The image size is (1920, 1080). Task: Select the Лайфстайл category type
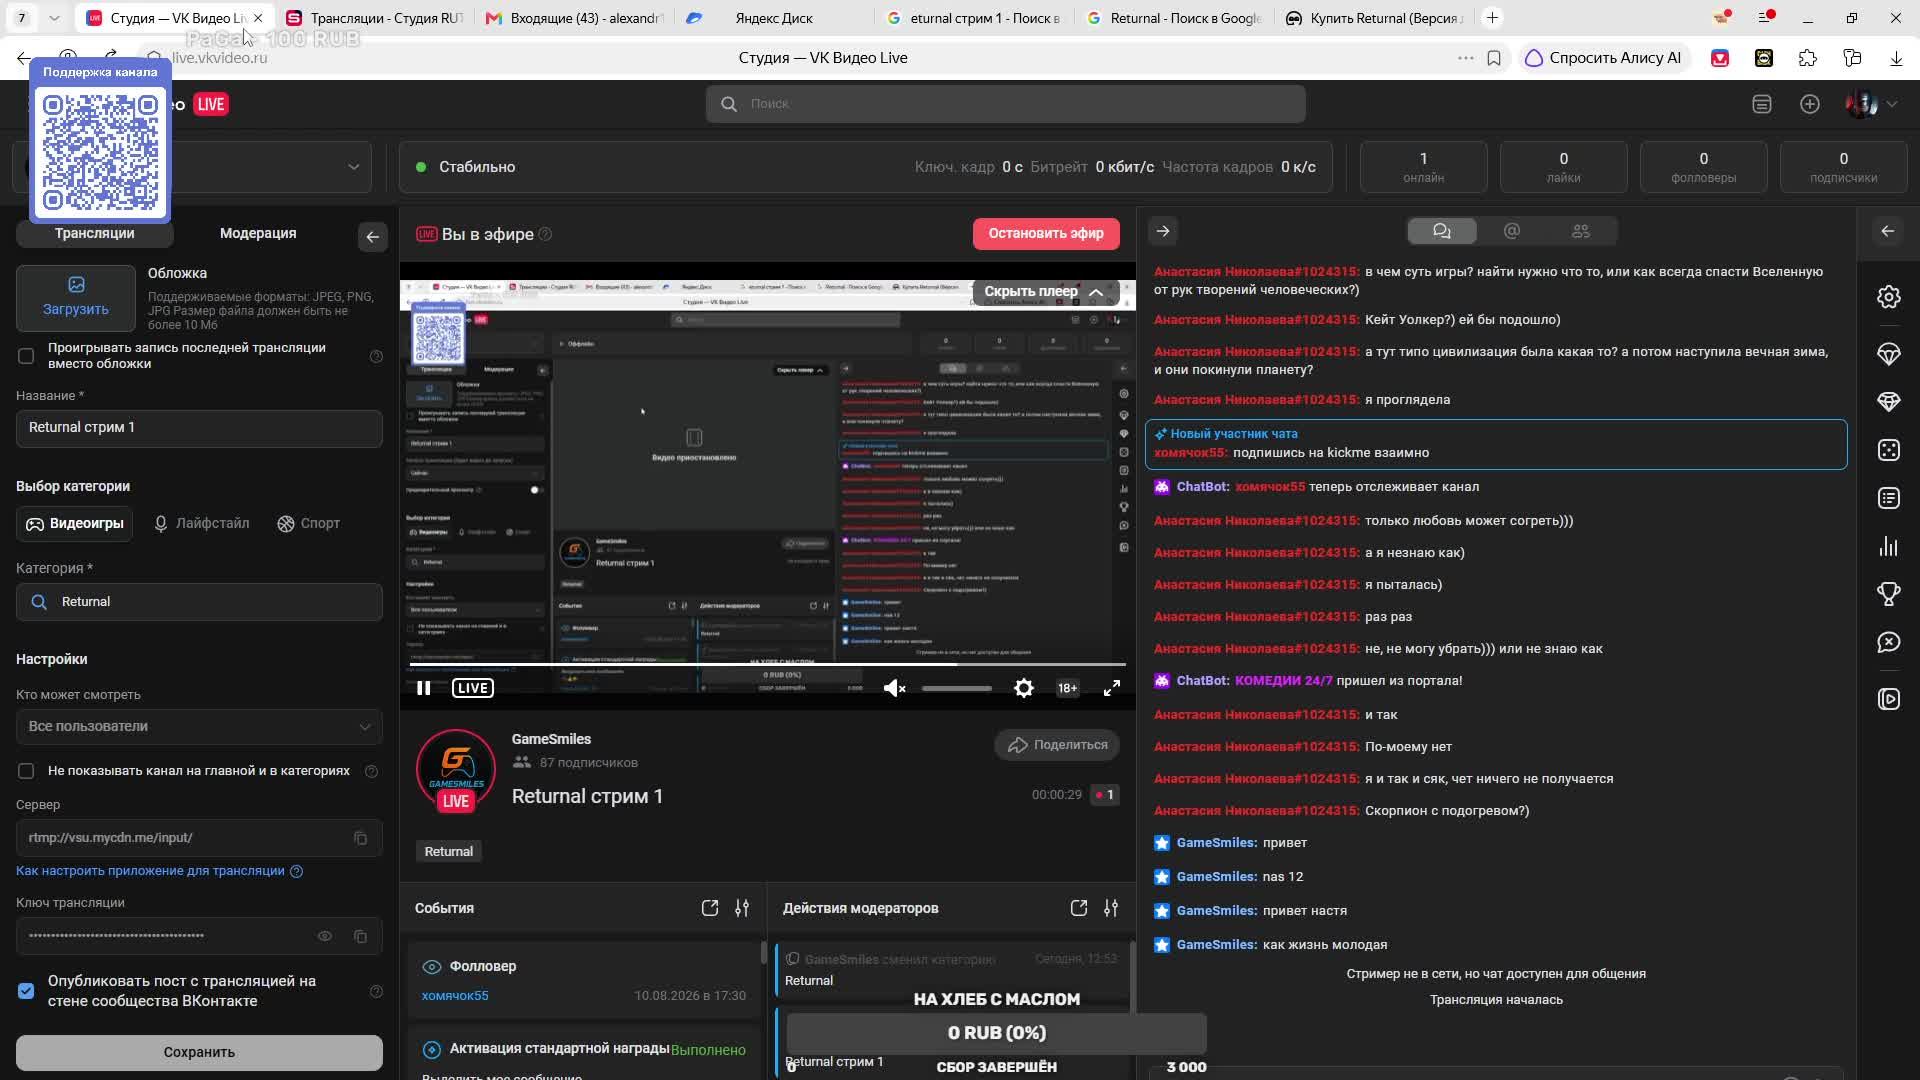(x=201, y=523)
